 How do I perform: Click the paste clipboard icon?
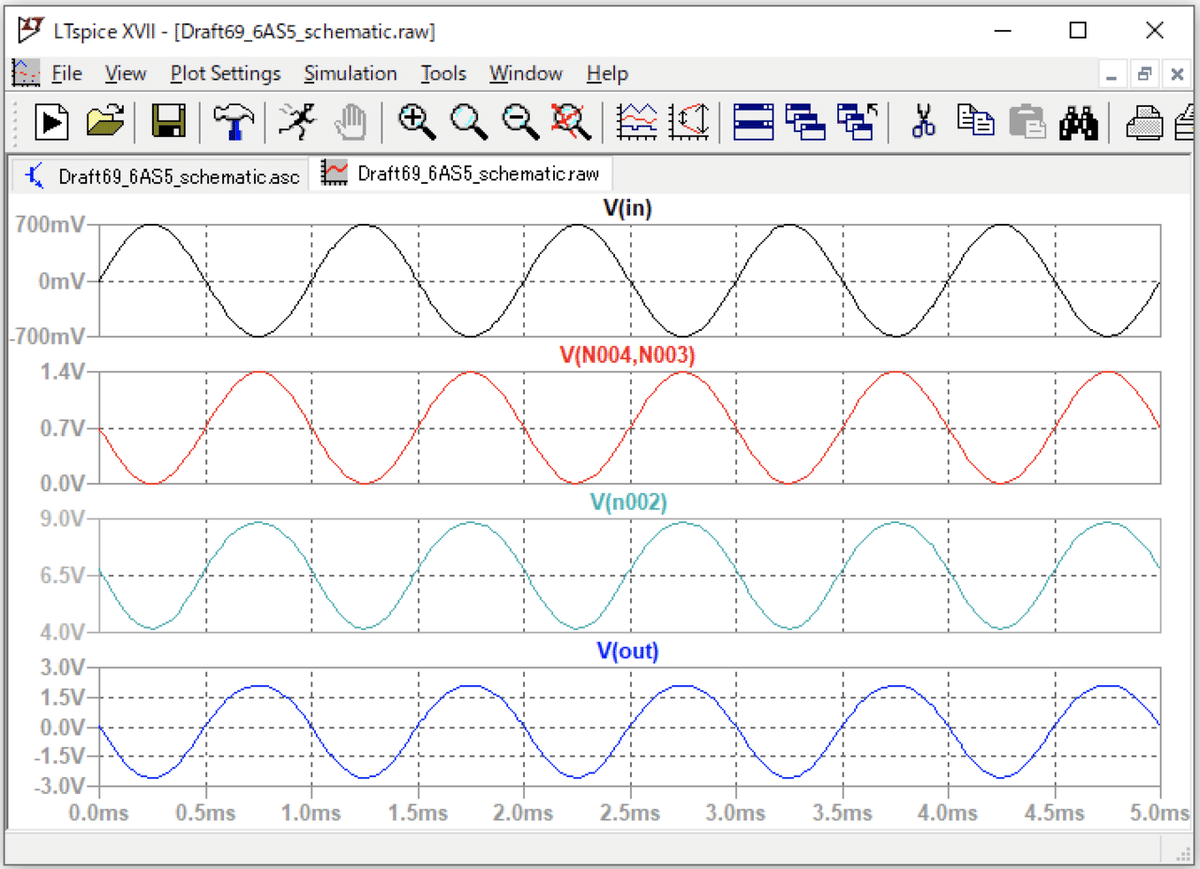point(1027,122)
